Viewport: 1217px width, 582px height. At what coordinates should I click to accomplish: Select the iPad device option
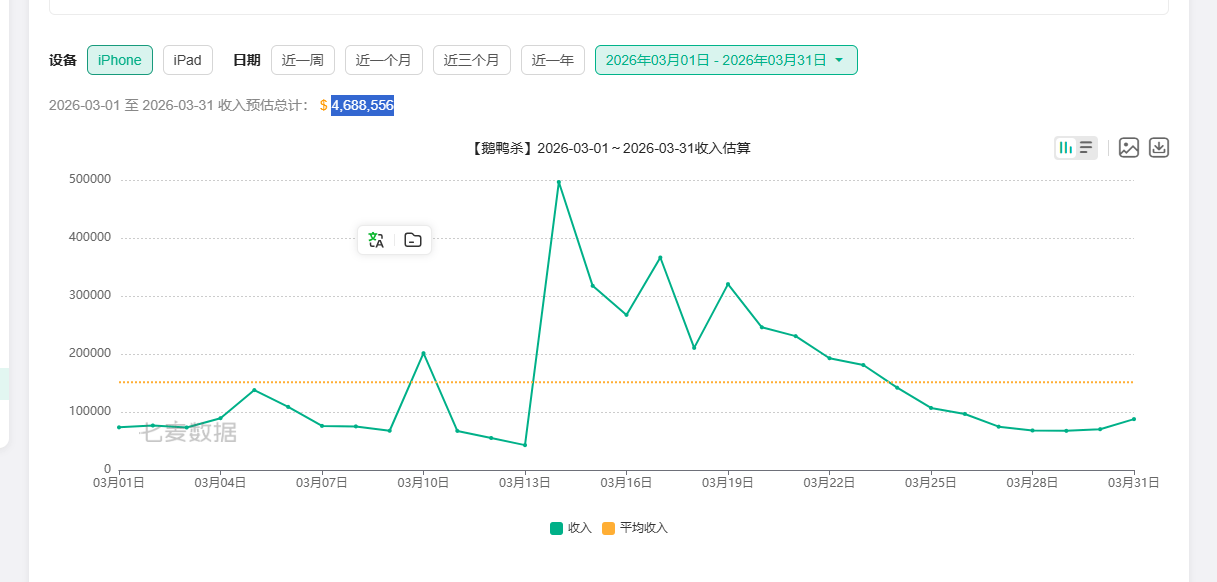(188, 60)
